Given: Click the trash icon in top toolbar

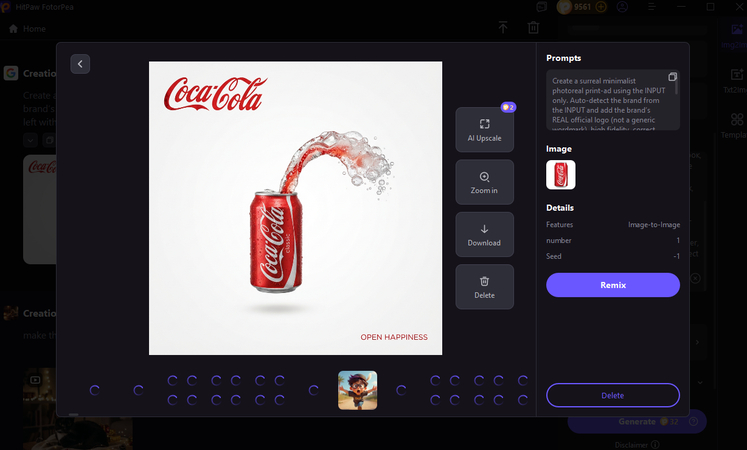Looking at the screenshot, I should [x=533, y=28].
